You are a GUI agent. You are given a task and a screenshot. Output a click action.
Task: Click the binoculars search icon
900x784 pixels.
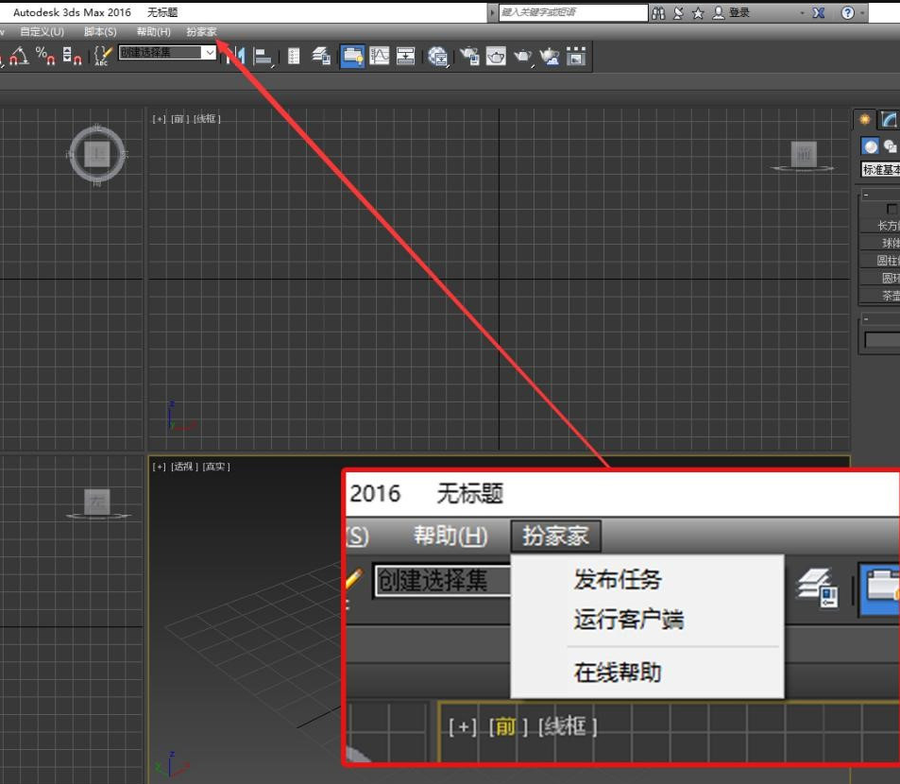tap(658, 13)
